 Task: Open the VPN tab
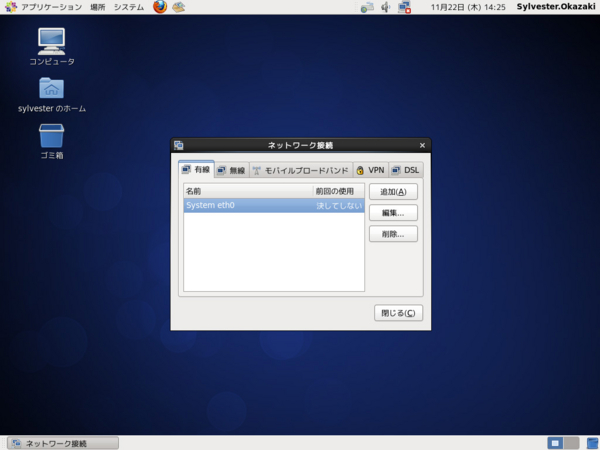pyautogui.click(x=370, y=170)
